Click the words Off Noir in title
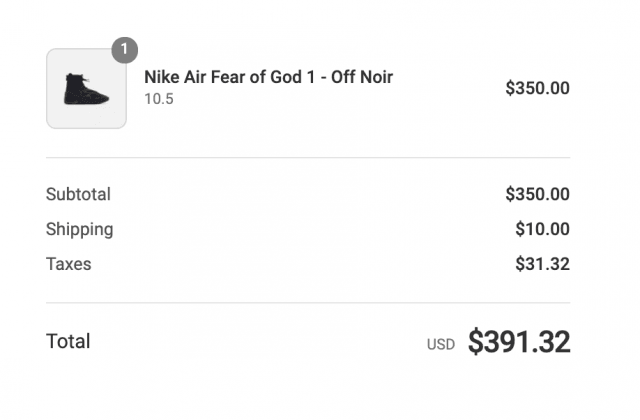Viewport: 640px width, 420px height. click(362, 77)
